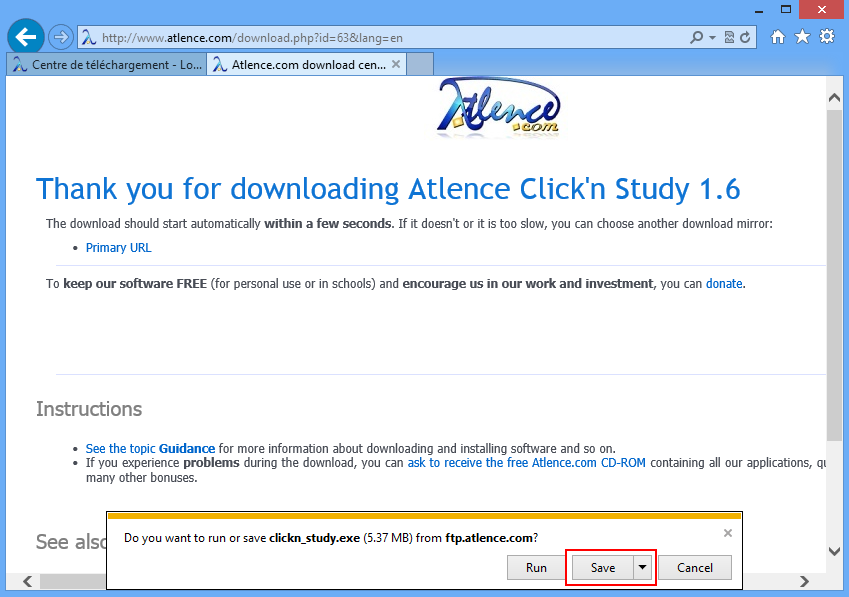Open the Tools gear menu
849x597 pixels.
pyautogui.click(x=827, y=37)
